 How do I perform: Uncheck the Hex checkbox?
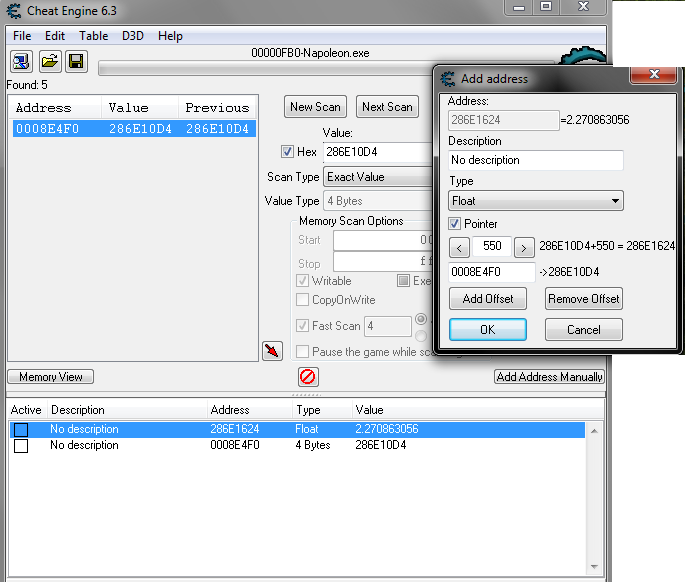click(x=289, y=152)
